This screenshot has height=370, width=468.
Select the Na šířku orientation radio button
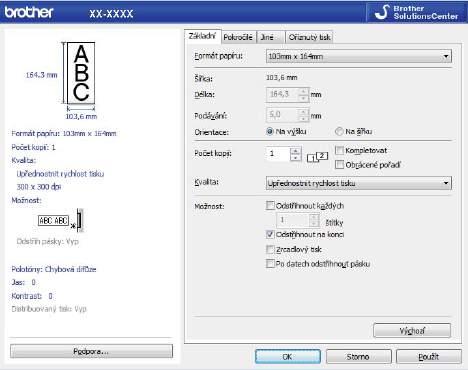pyautogui.click(x=339, y=131)
